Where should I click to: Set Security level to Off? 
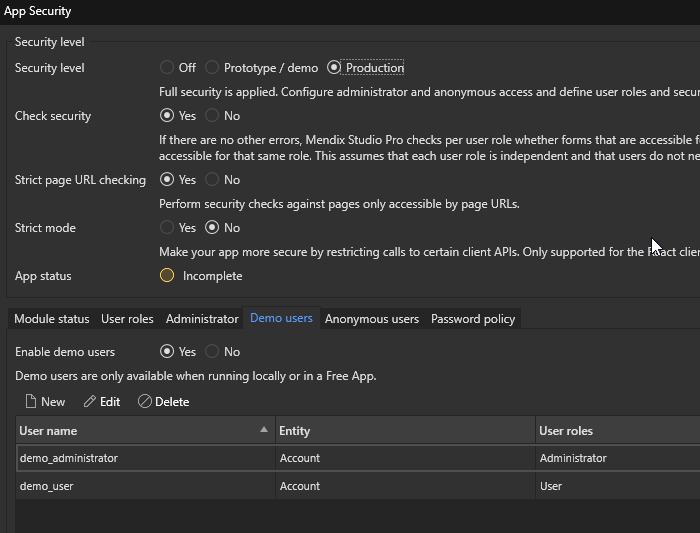point(167,68)
